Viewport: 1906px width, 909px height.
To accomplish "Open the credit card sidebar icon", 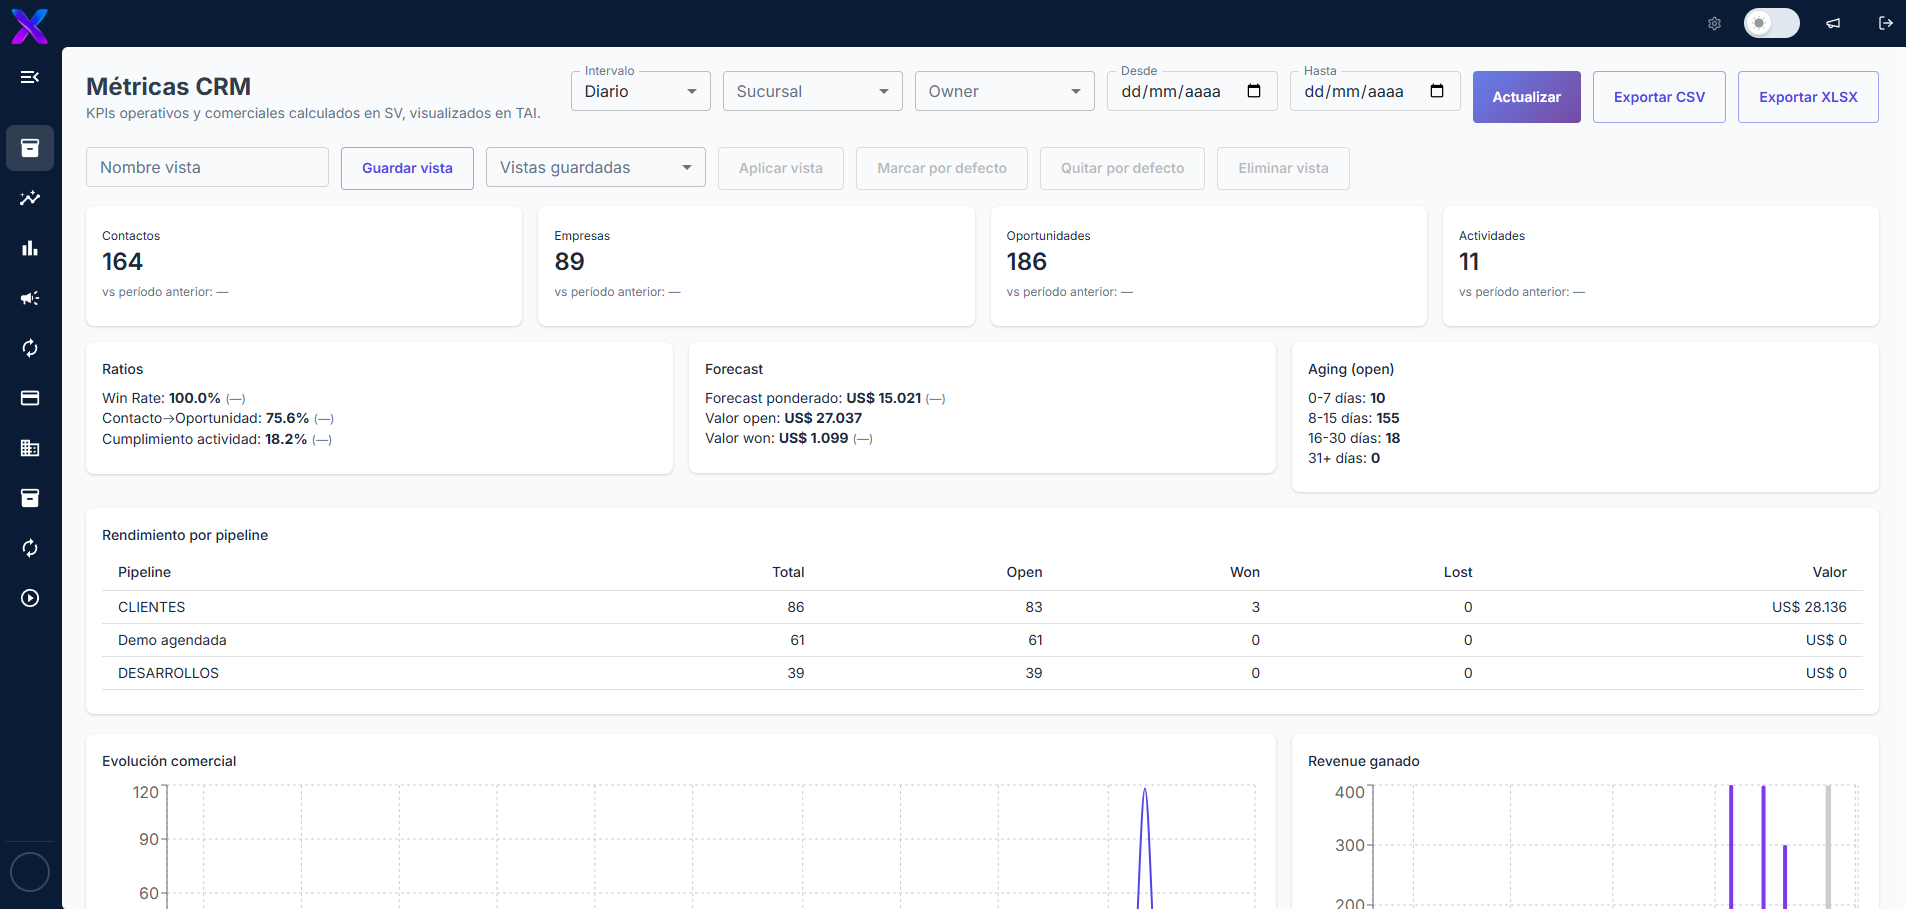I will [30, 398].
